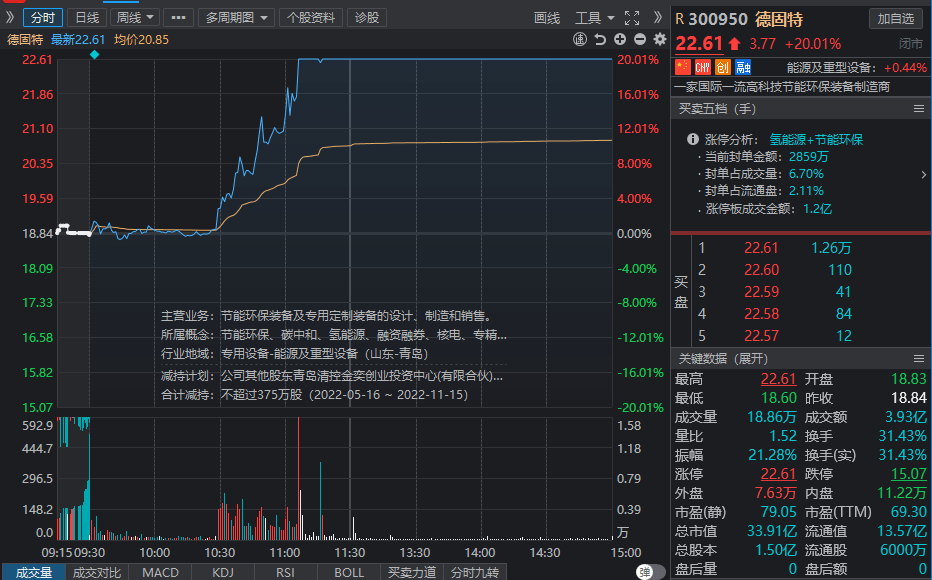This screenshot has height=580, width=932.
Task: Select the 买卖力道 indicator tab
Action: (412, 572)
